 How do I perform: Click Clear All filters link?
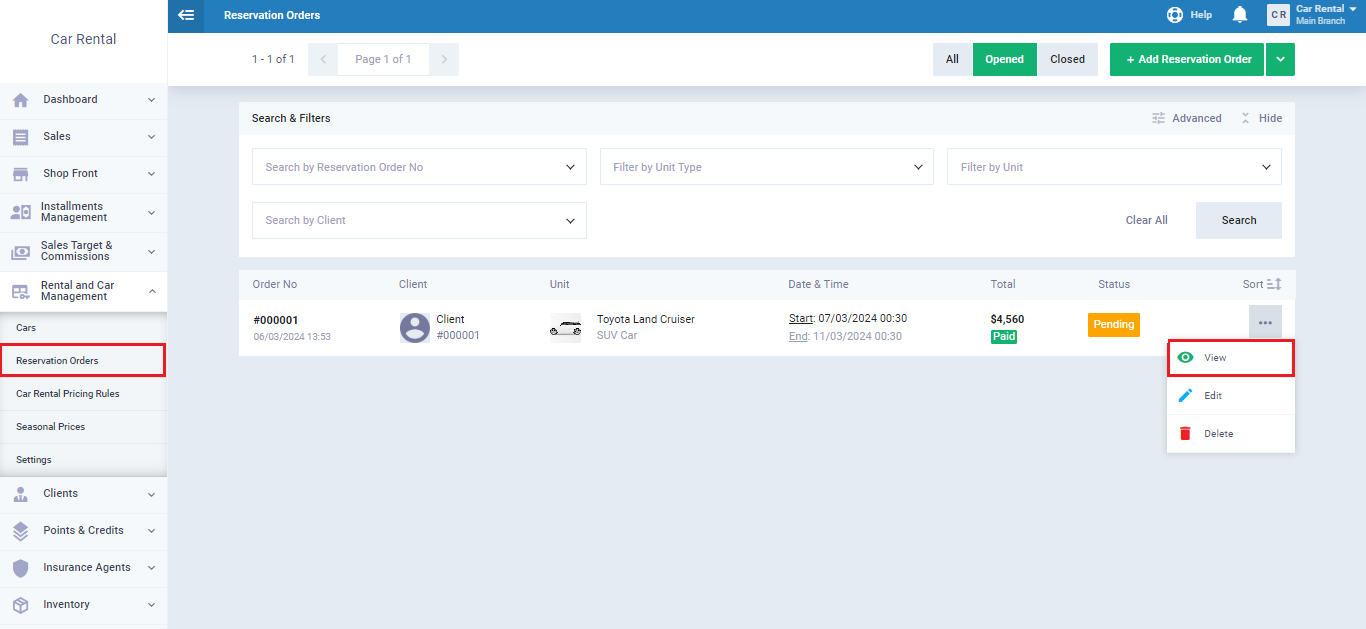coord(1146,220)
